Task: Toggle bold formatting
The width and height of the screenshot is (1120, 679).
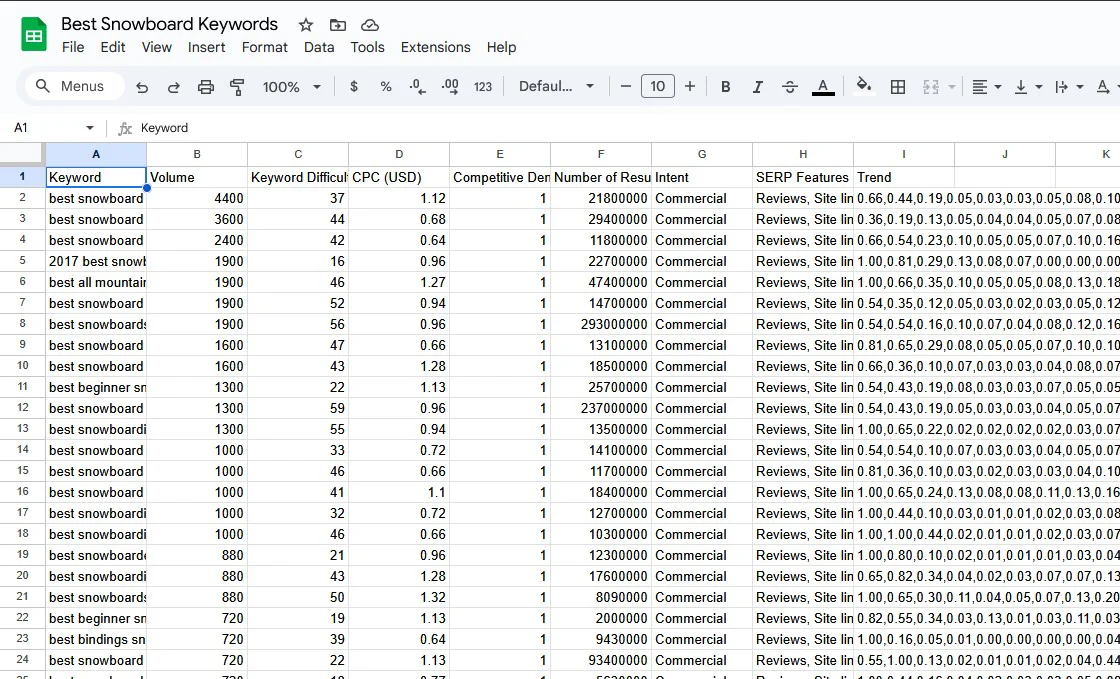Action: tap(725, 86)
